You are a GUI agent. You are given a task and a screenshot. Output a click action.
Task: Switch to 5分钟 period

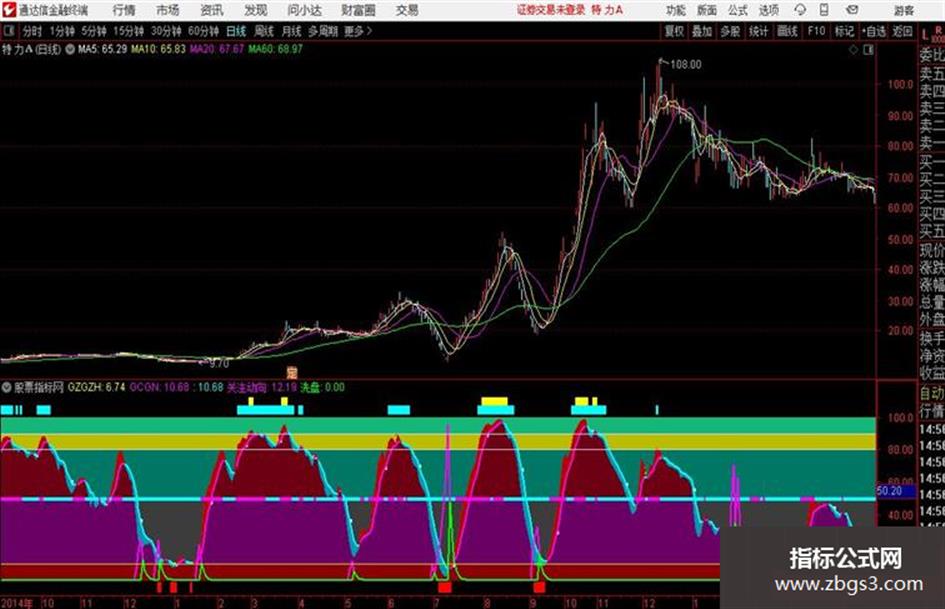(94, 31)
